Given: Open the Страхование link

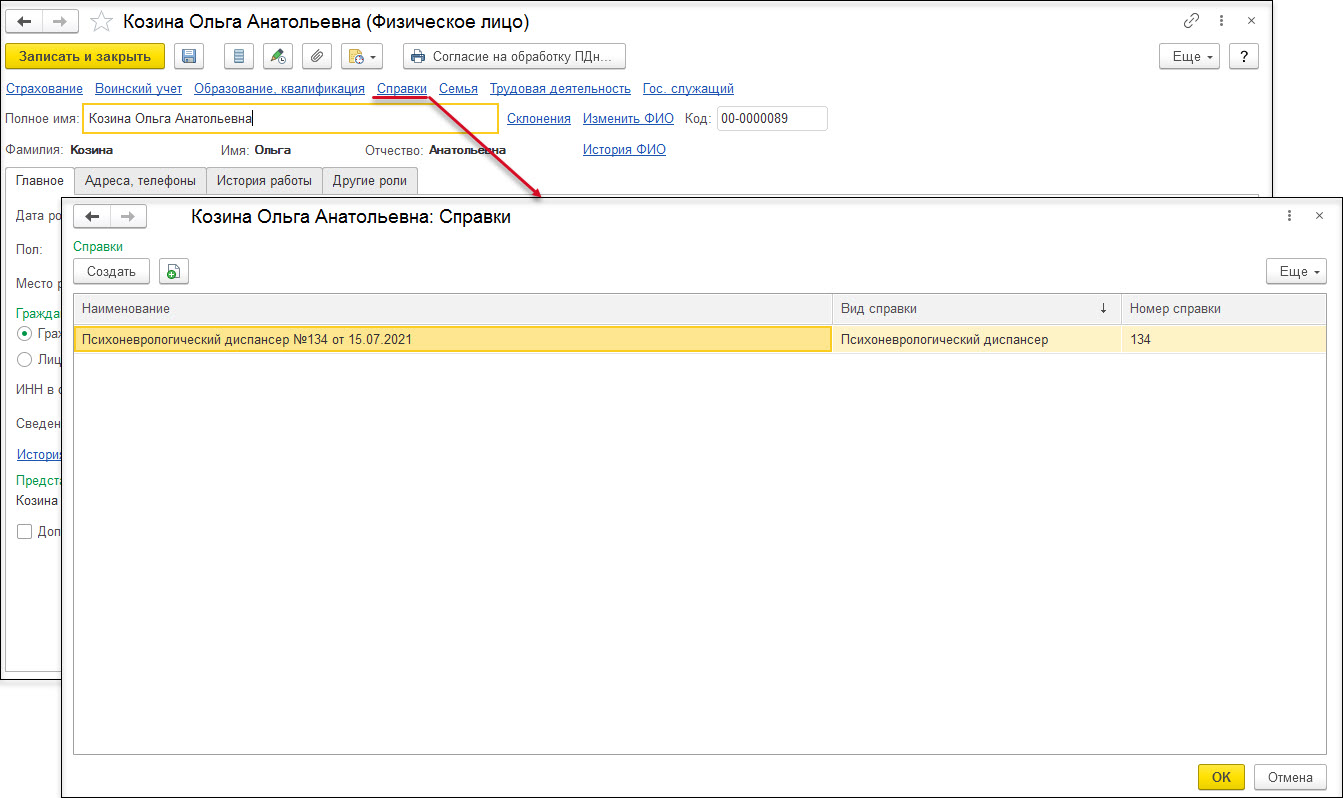Looking at the screenshot, I should 44,89.
